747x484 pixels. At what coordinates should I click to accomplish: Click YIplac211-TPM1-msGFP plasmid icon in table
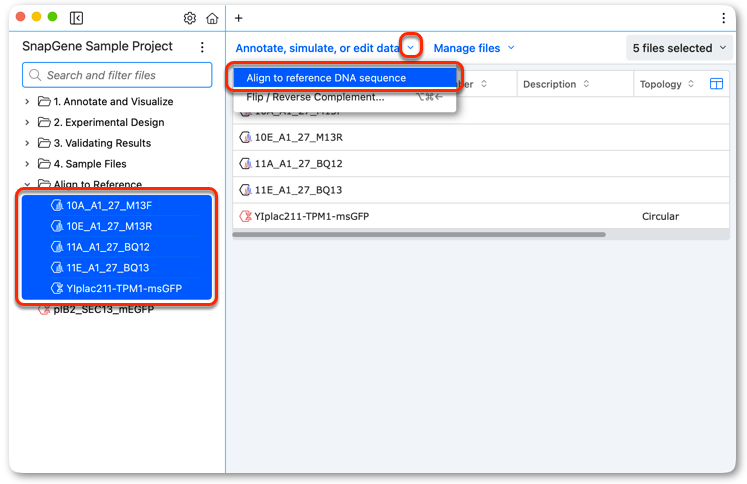(x=245, y=216)
